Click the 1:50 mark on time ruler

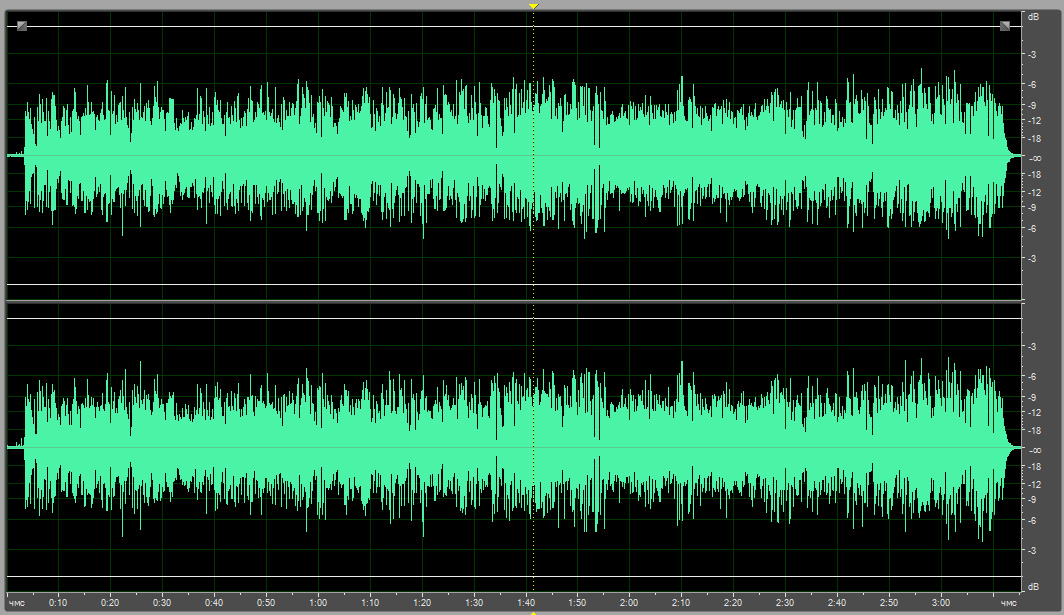(x=577, y=603)
